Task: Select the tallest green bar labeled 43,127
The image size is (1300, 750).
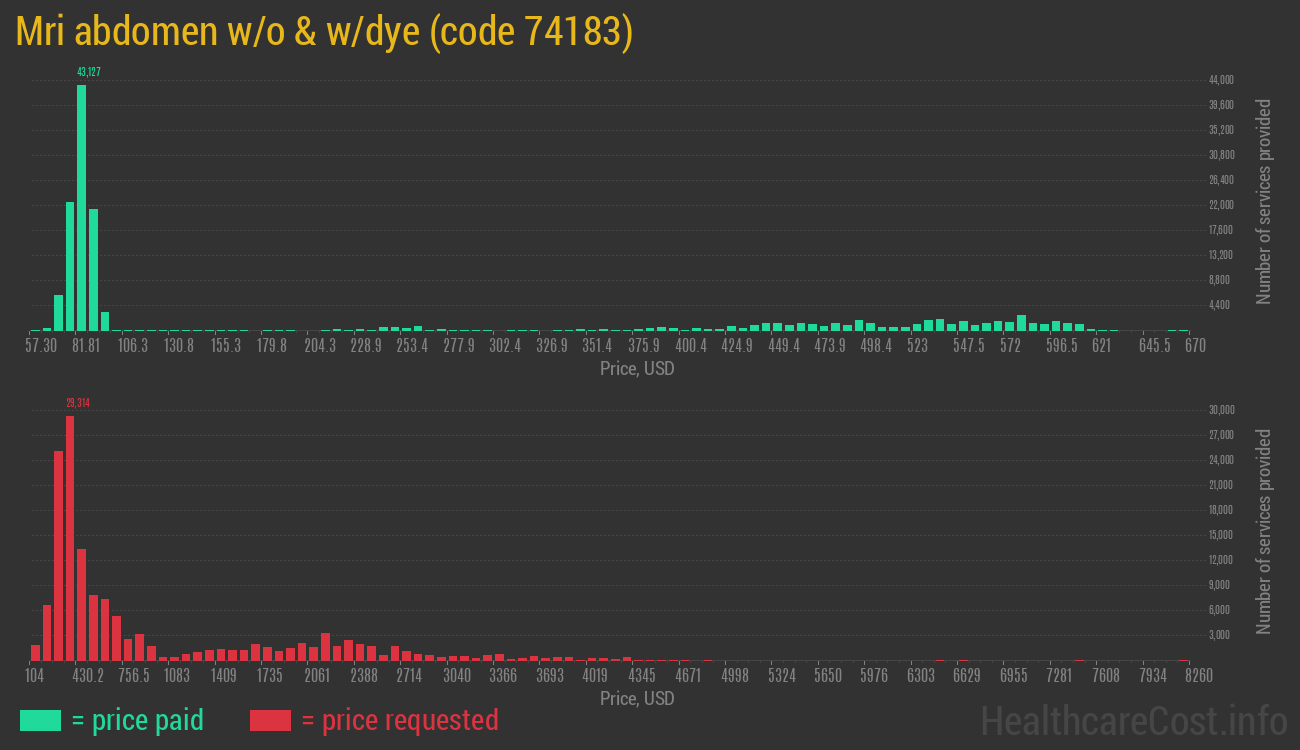Action: [x=82, y=207]
